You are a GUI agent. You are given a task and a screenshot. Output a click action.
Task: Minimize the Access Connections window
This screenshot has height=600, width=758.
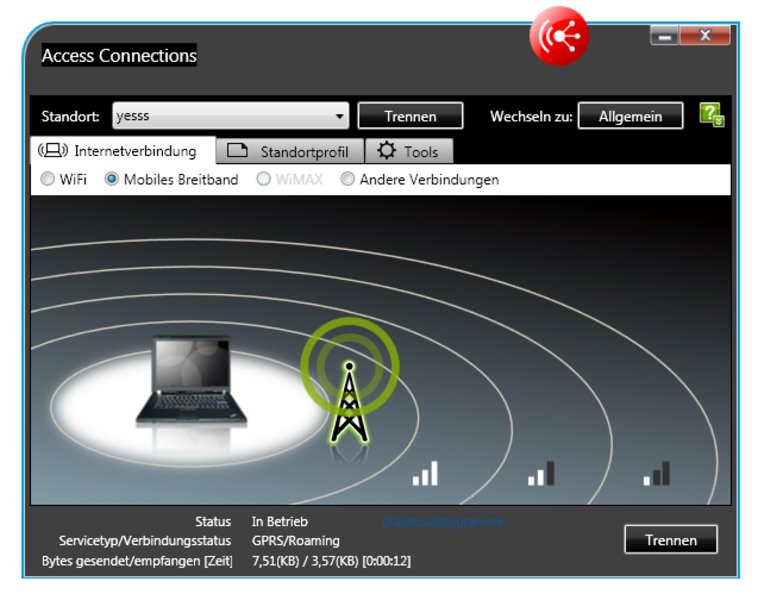click(665, 36)
